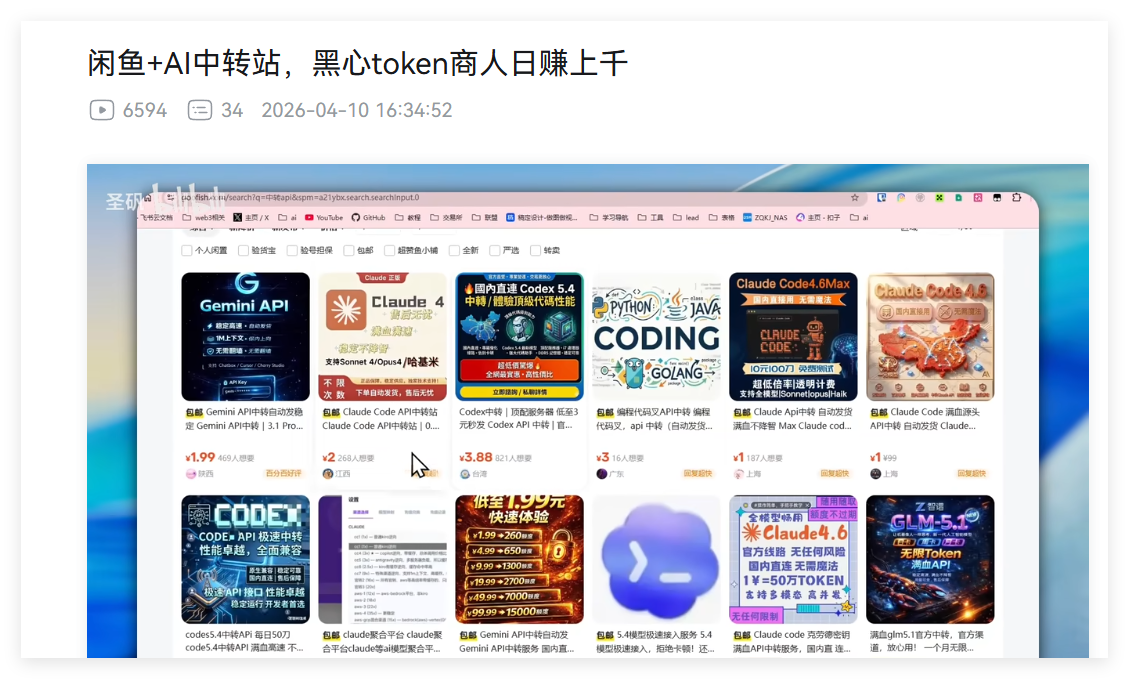Open the Claude Code4.6Max product image

point(793,336)
